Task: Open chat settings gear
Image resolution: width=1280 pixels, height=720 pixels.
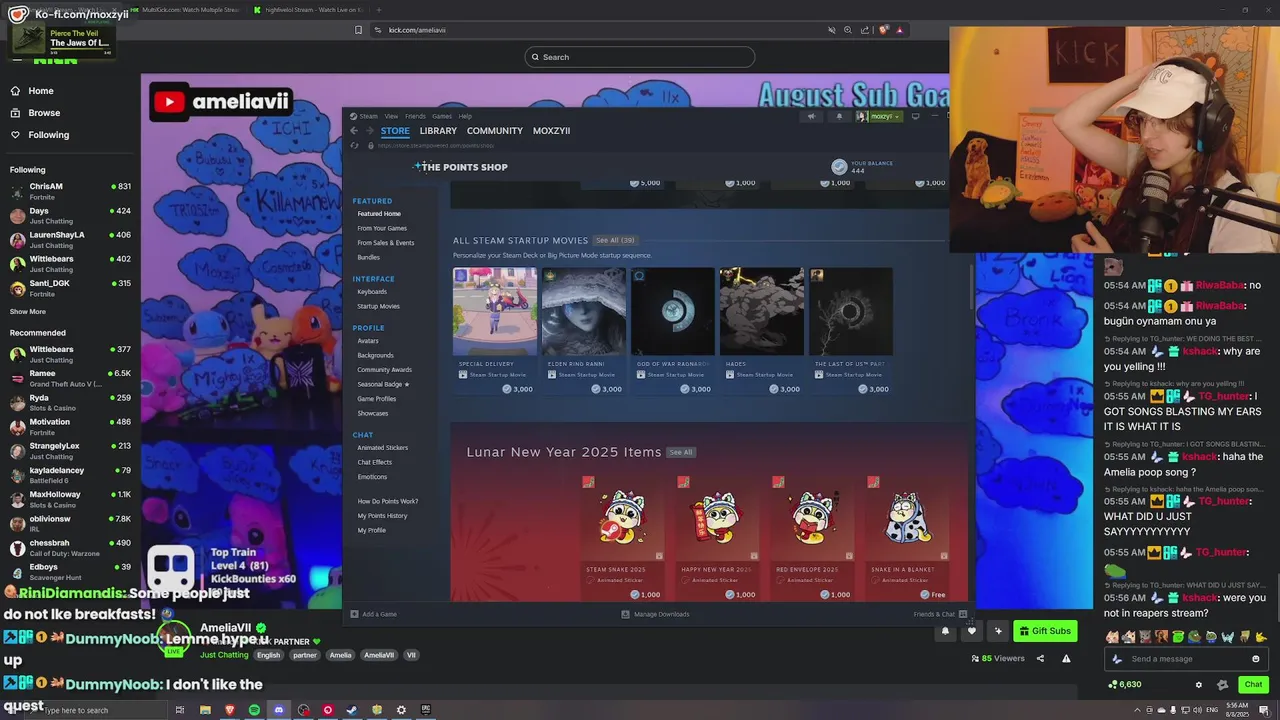Action: 1199,685
